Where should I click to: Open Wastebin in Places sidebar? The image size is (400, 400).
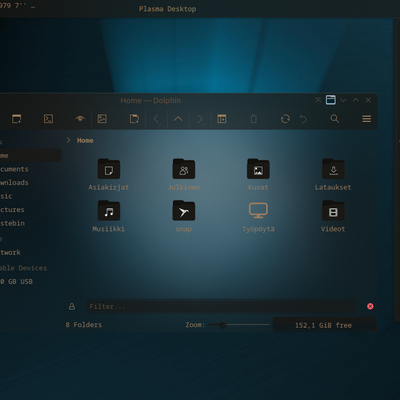click(x=12, y=223)
